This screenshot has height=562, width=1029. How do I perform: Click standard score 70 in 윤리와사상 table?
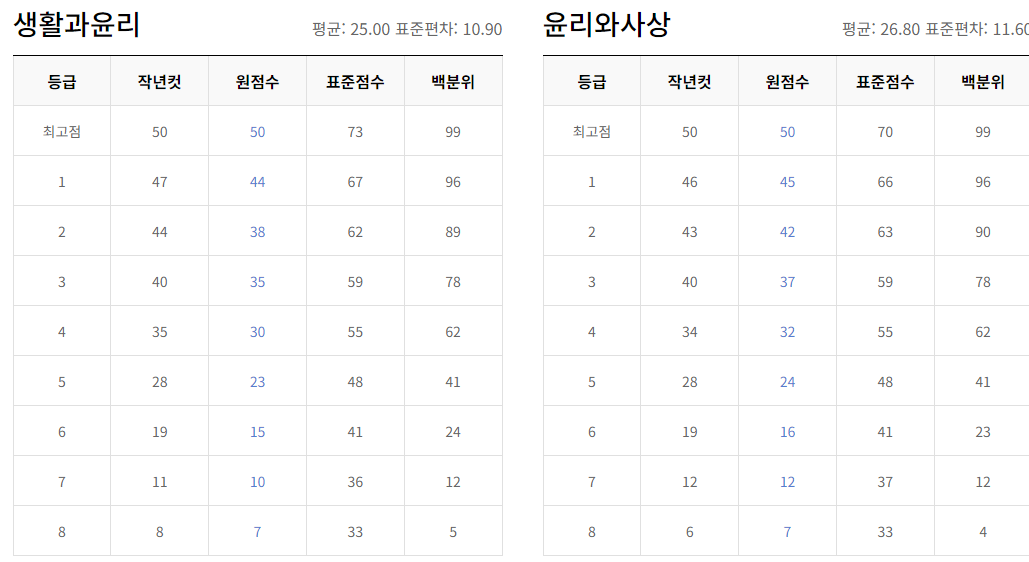(885, 132)
